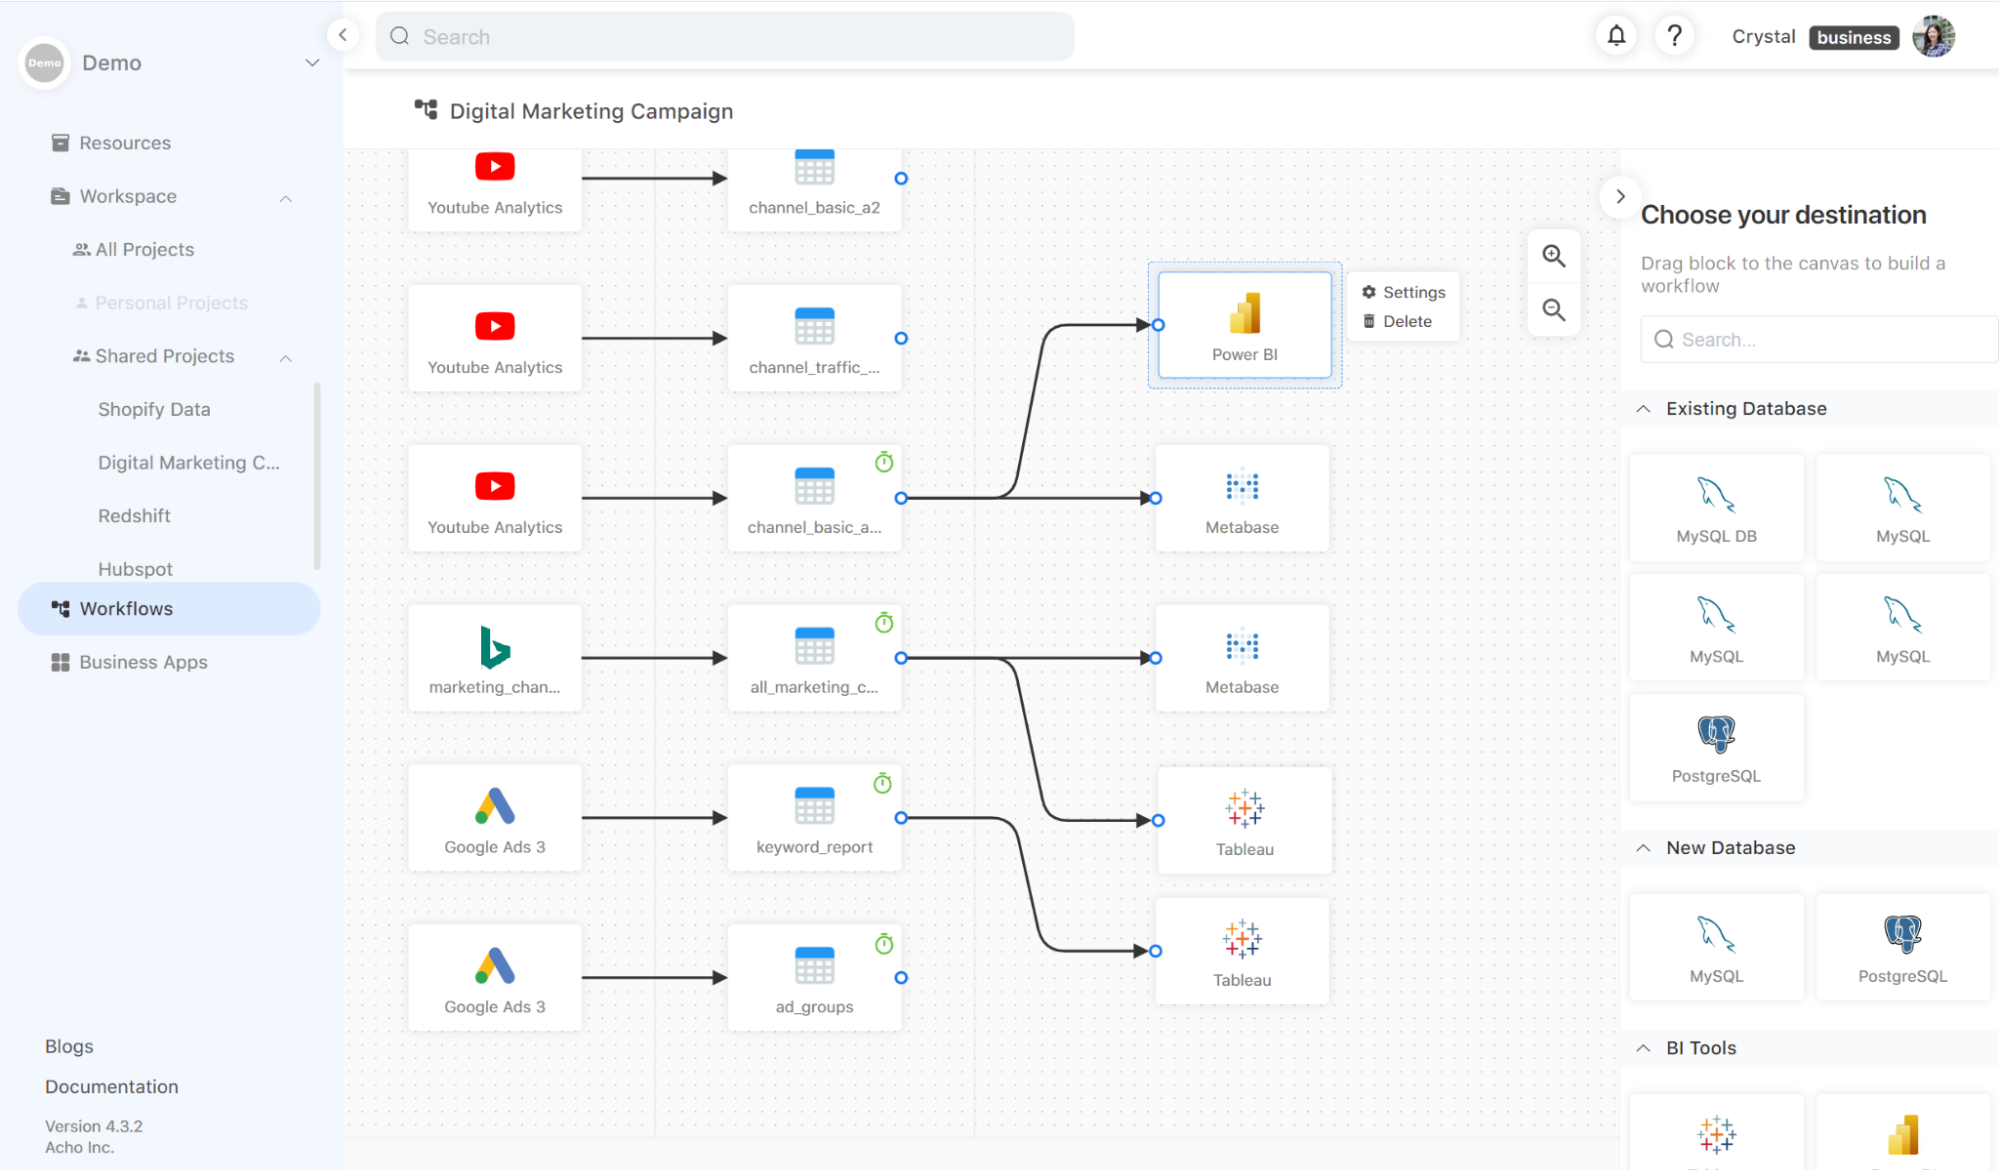Select PostgreSQL under Existing Database
Image resolution: width=1999 pixels, height=1171 pixels.
[x=1716, y=747]
